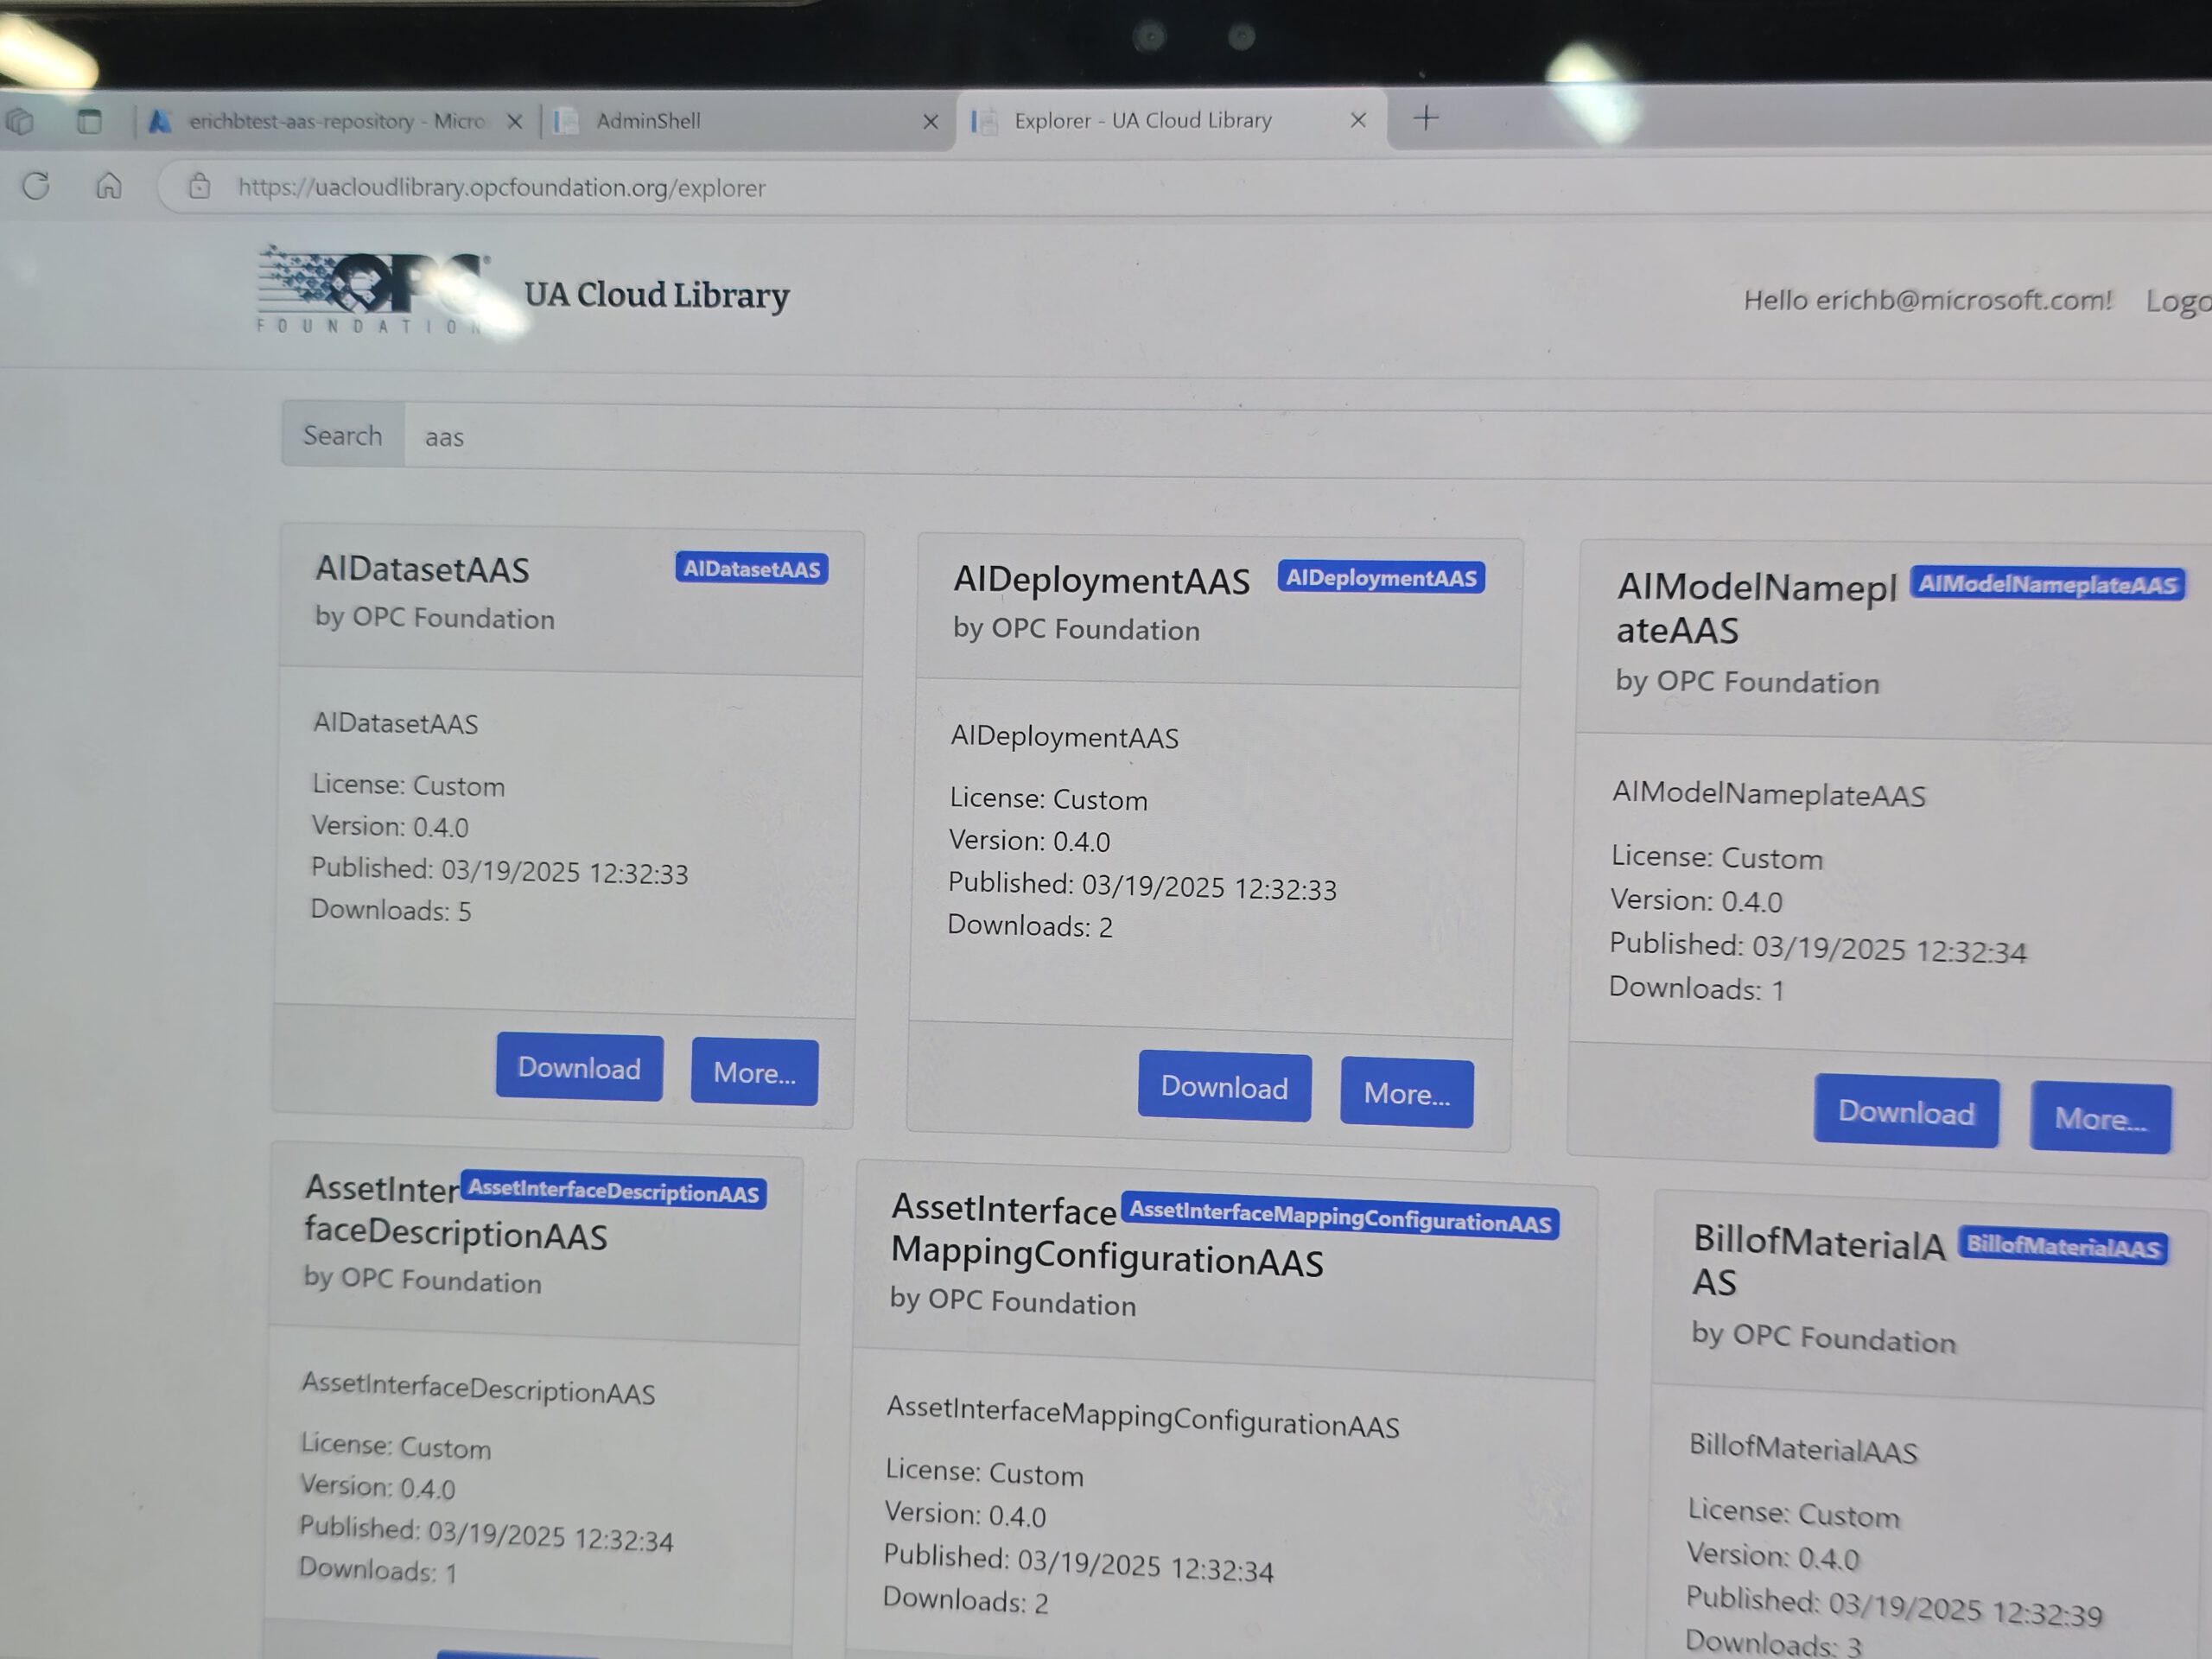Click the site lock icon in address bar
The height and width of the screenshot is (1659, 2212).
click(199, 186)
